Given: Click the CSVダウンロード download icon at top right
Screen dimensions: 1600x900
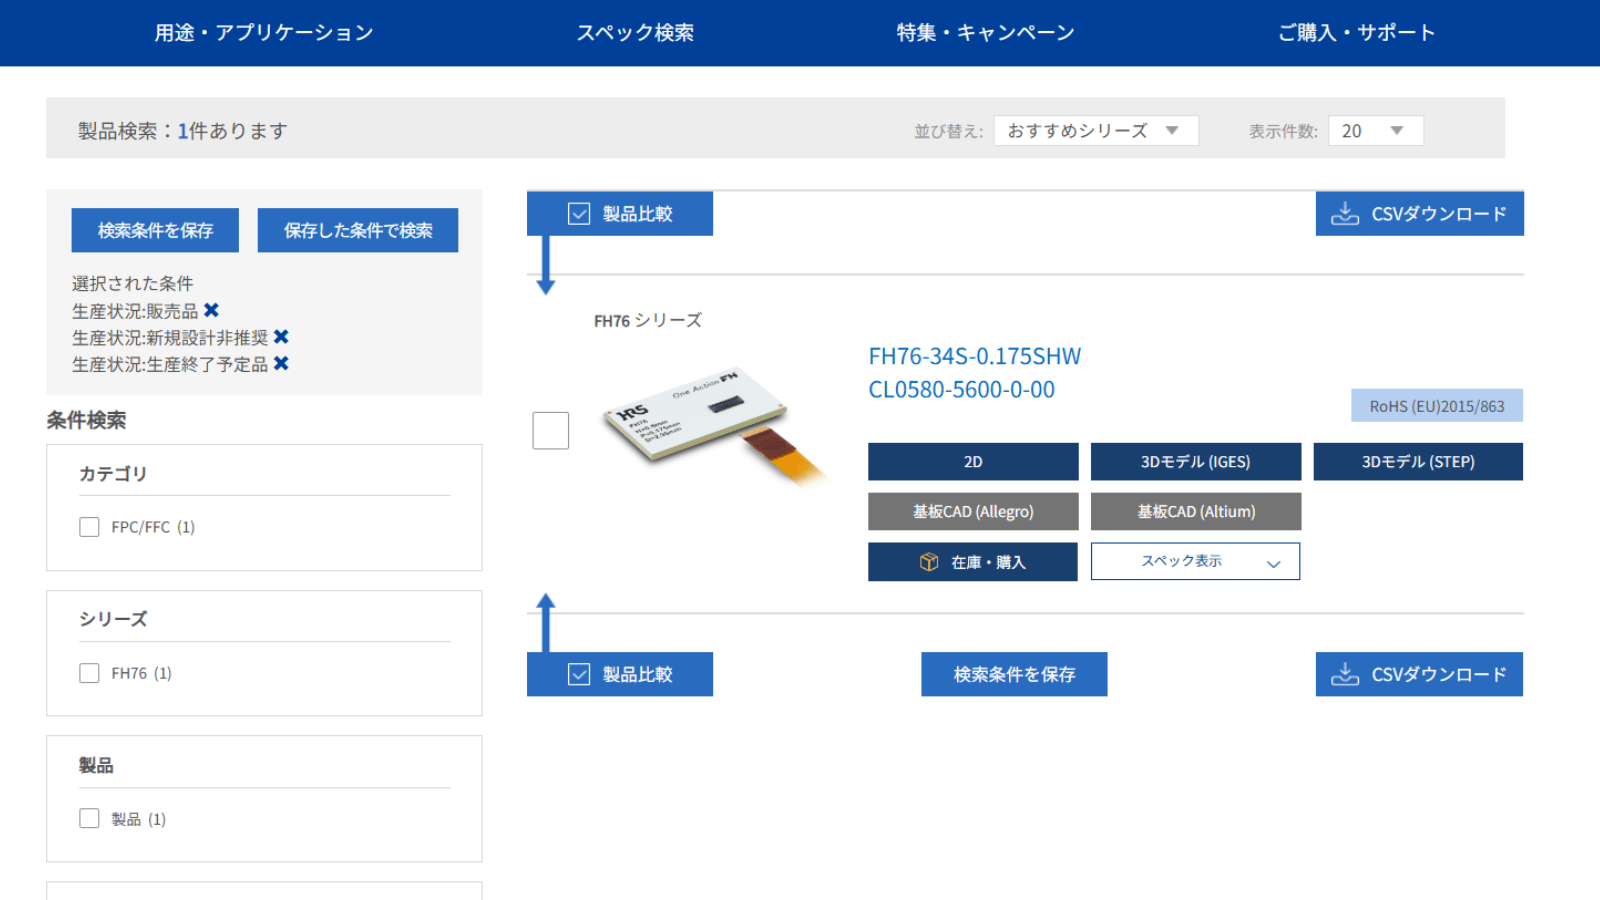Looking at the screenshot, I should tap(1345, 213).
